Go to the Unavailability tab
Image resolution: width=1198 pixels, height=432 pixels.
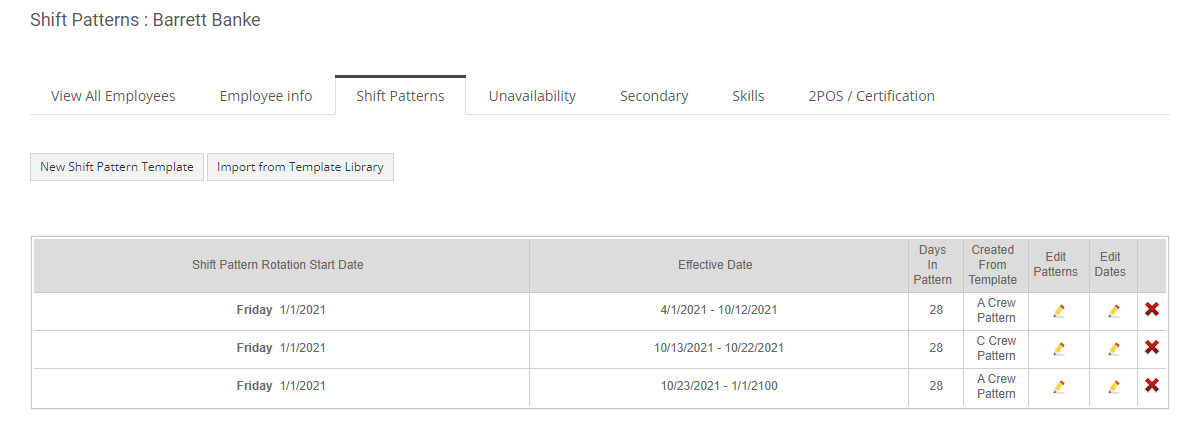pos(533,96)
